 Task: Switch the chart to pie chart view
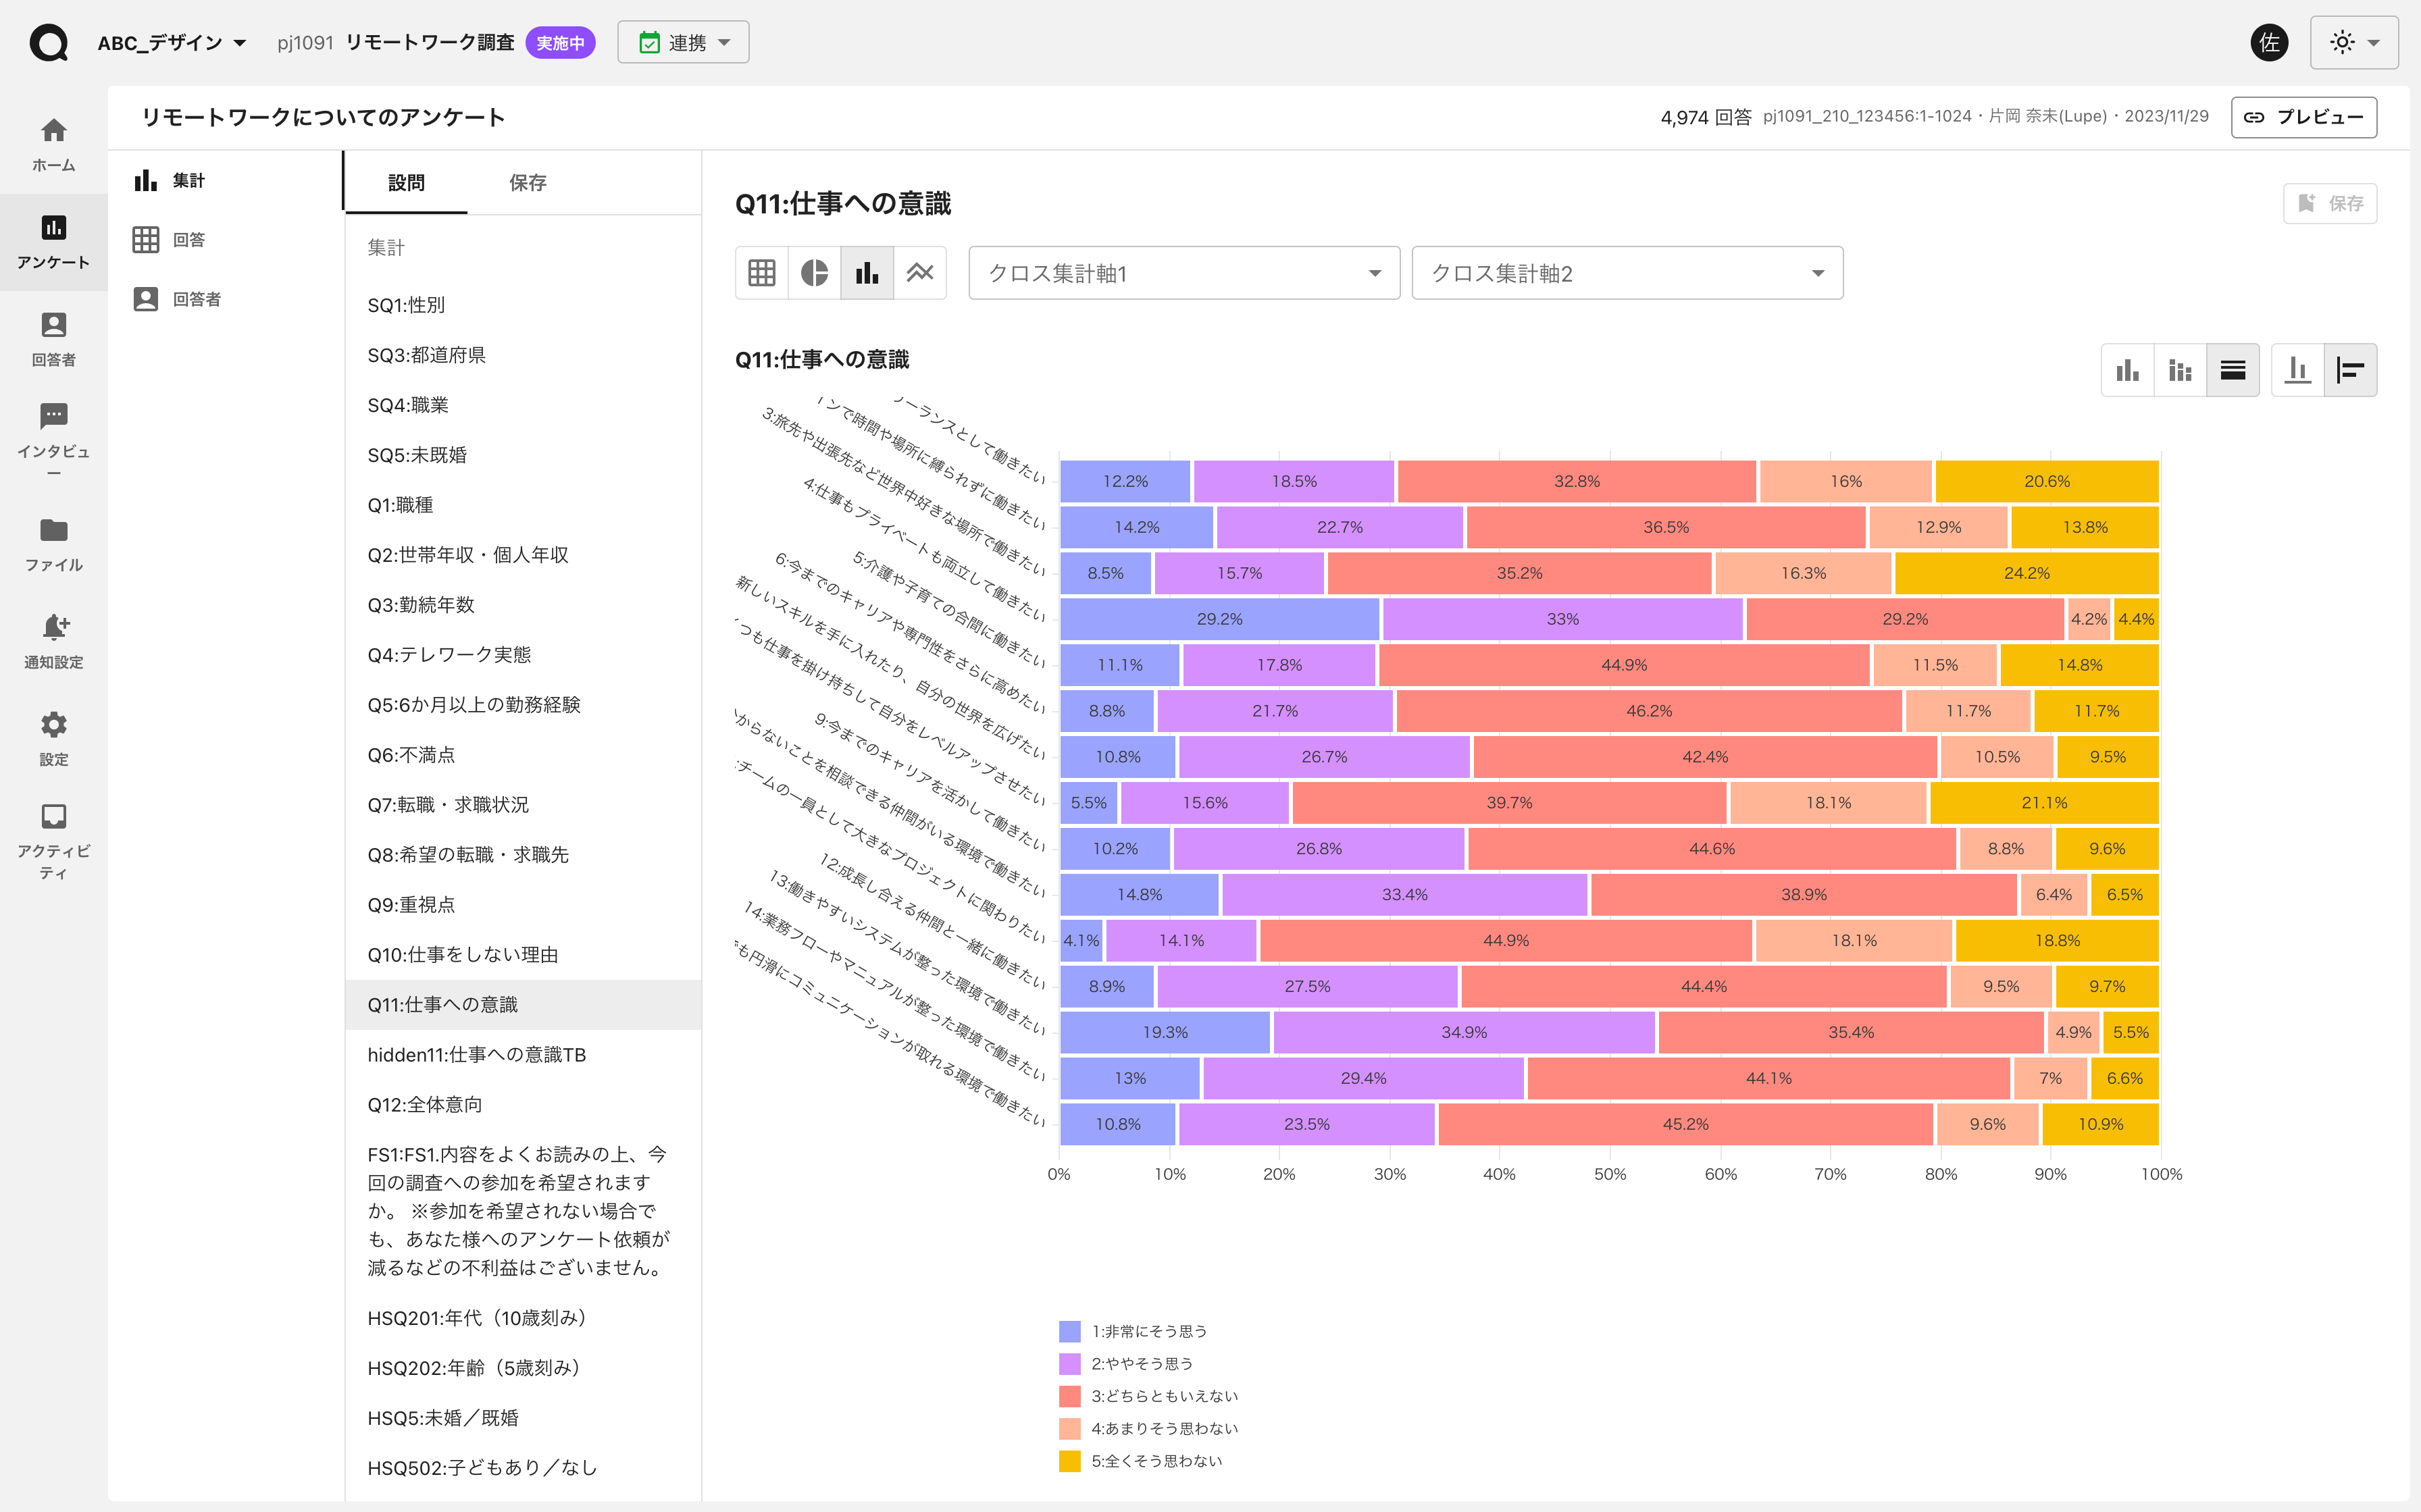[814, 272]
